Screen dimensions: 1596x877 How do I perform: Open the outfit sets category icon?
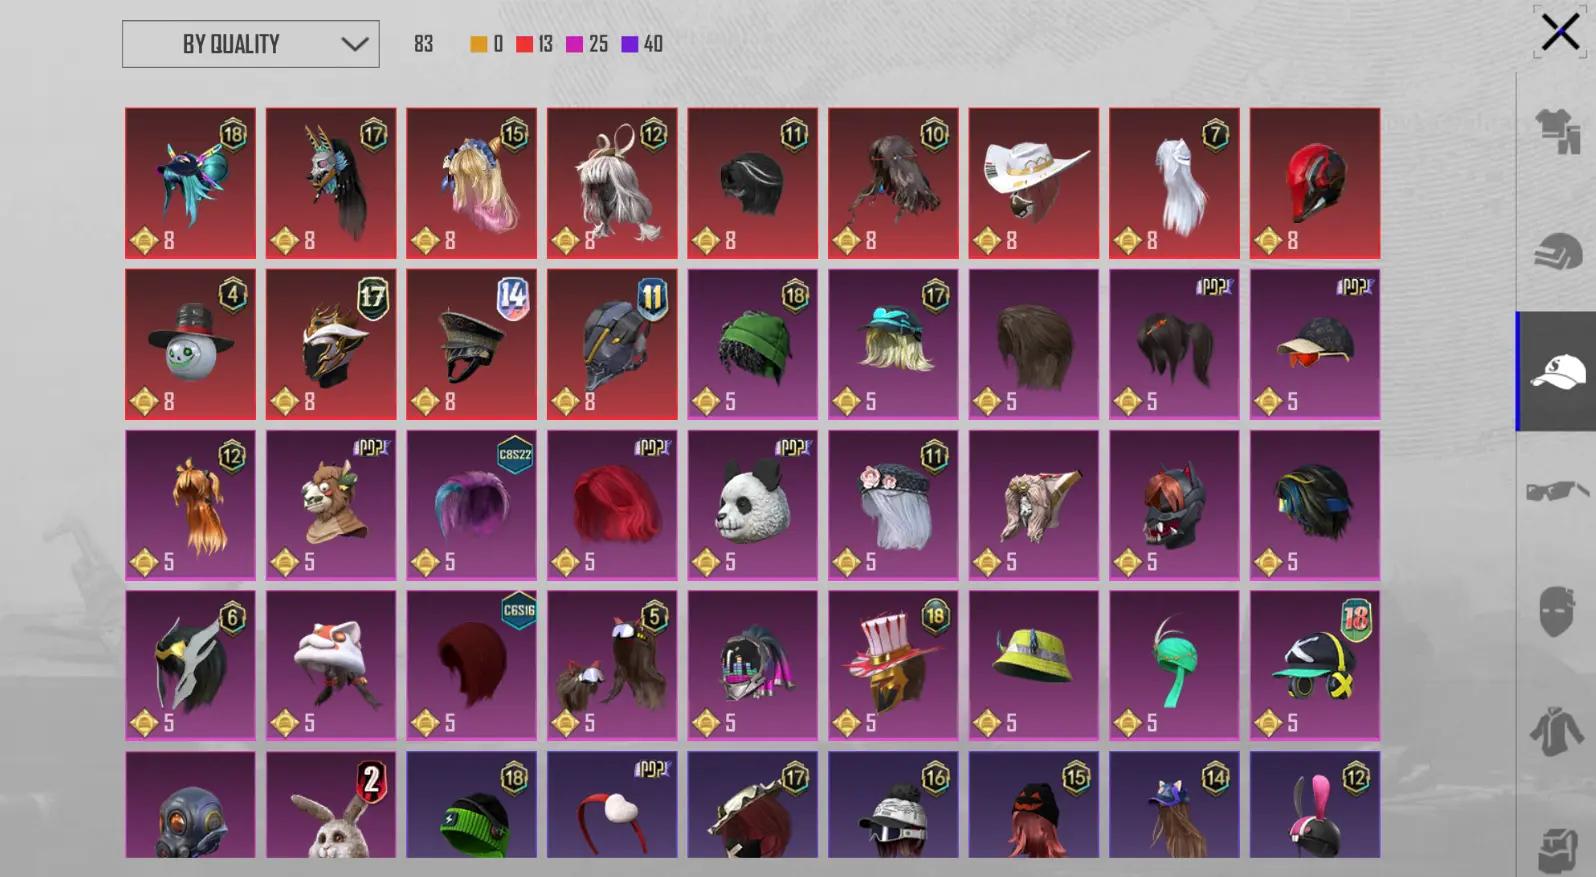pos(1557,130)
